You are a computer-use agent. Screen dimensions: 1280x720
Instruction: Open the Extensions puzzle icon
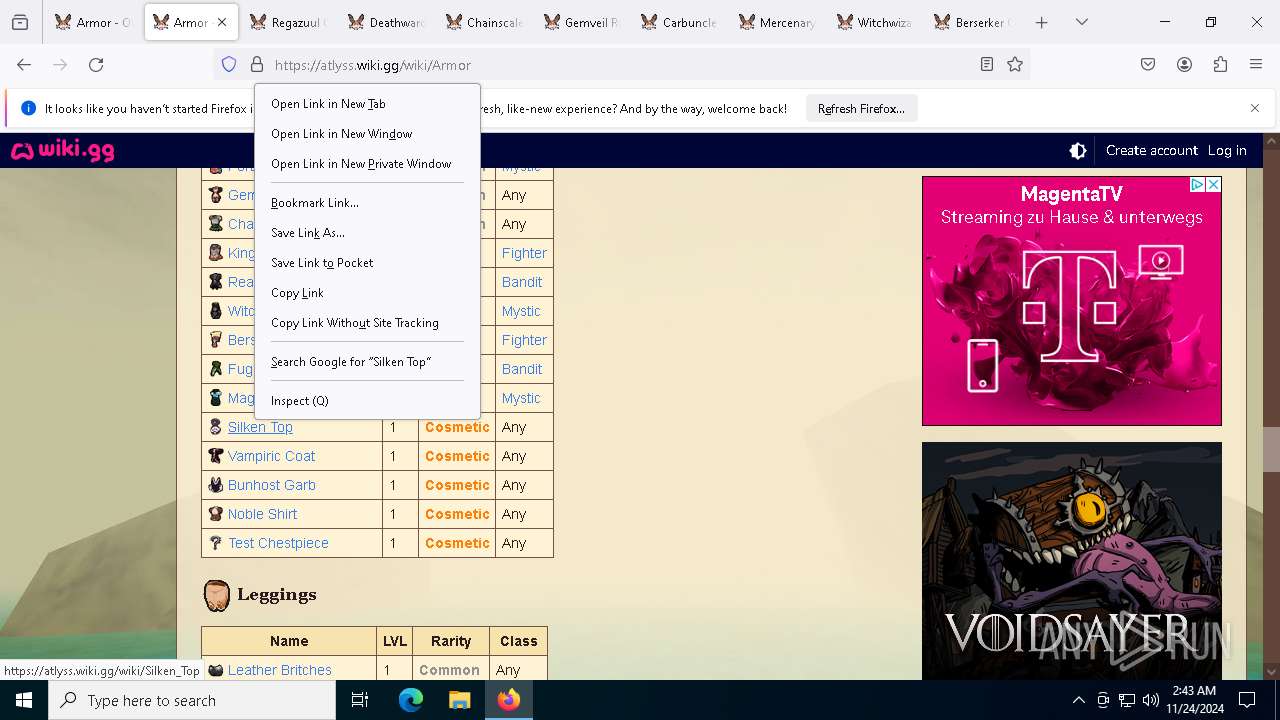tap(1220, 64)
